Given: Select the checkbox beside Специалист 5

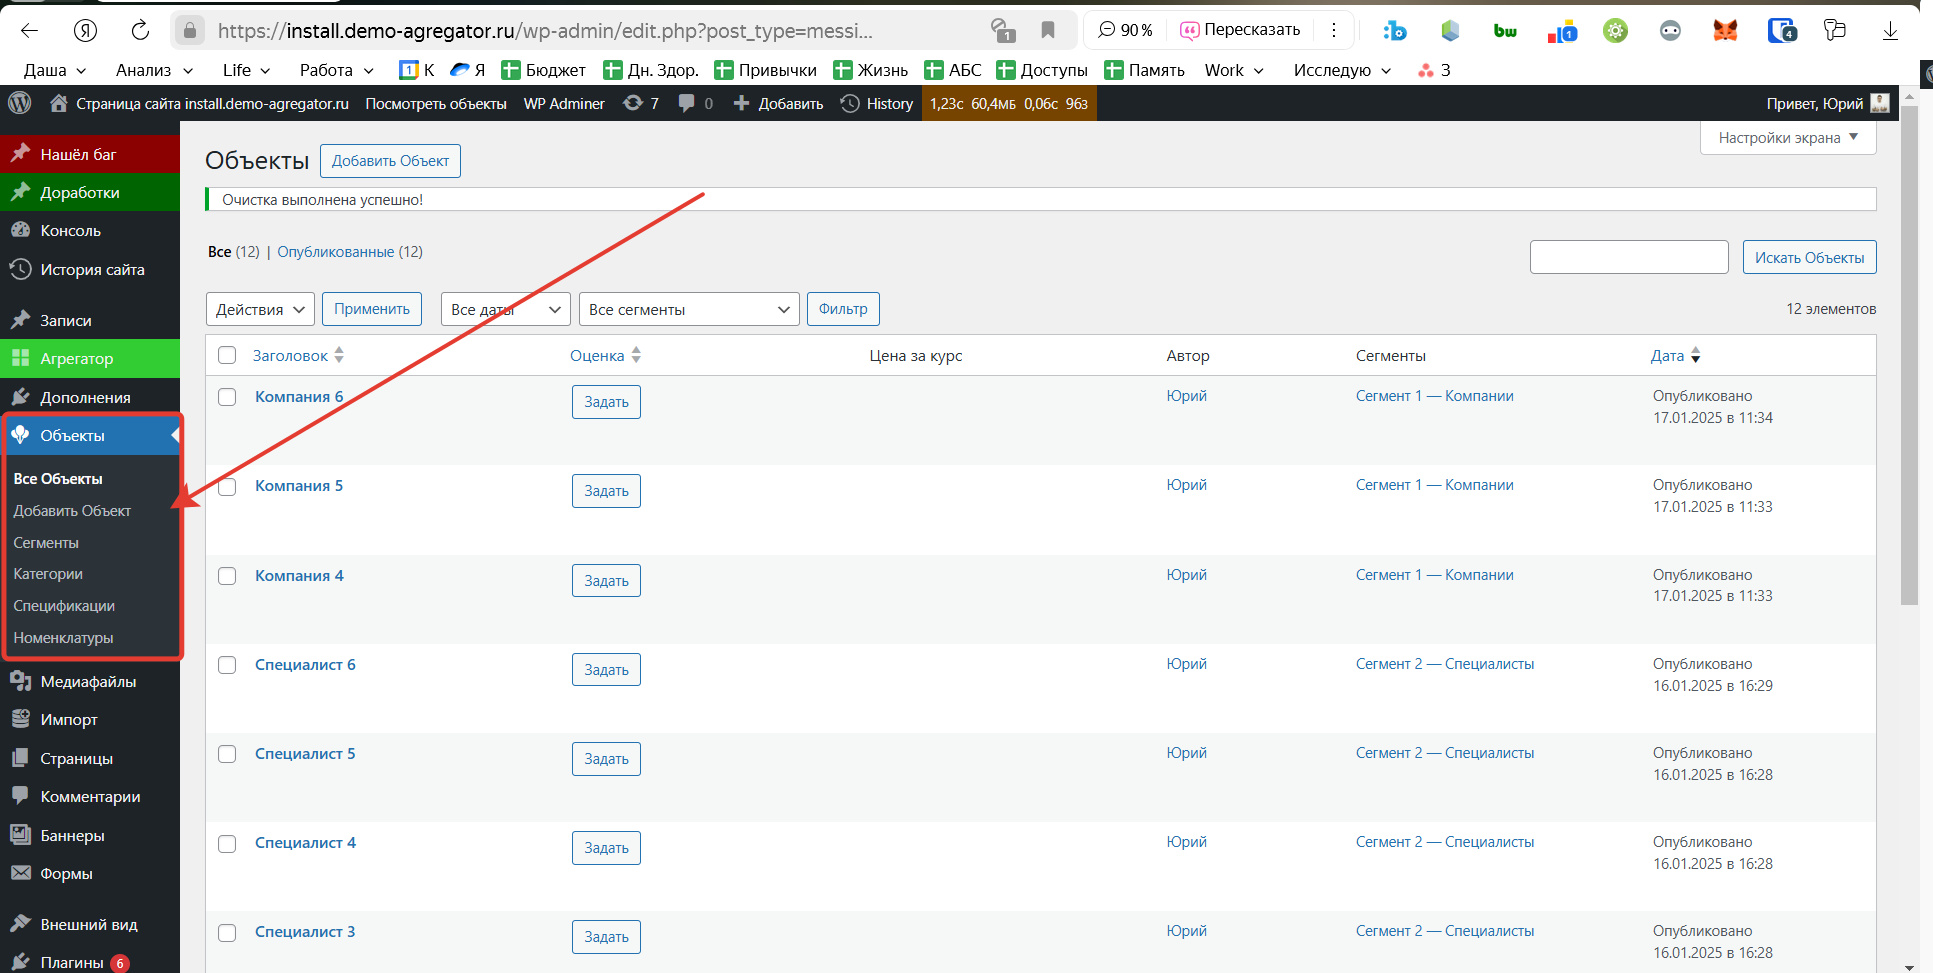Looking at the screenshot, I should 227,754.
